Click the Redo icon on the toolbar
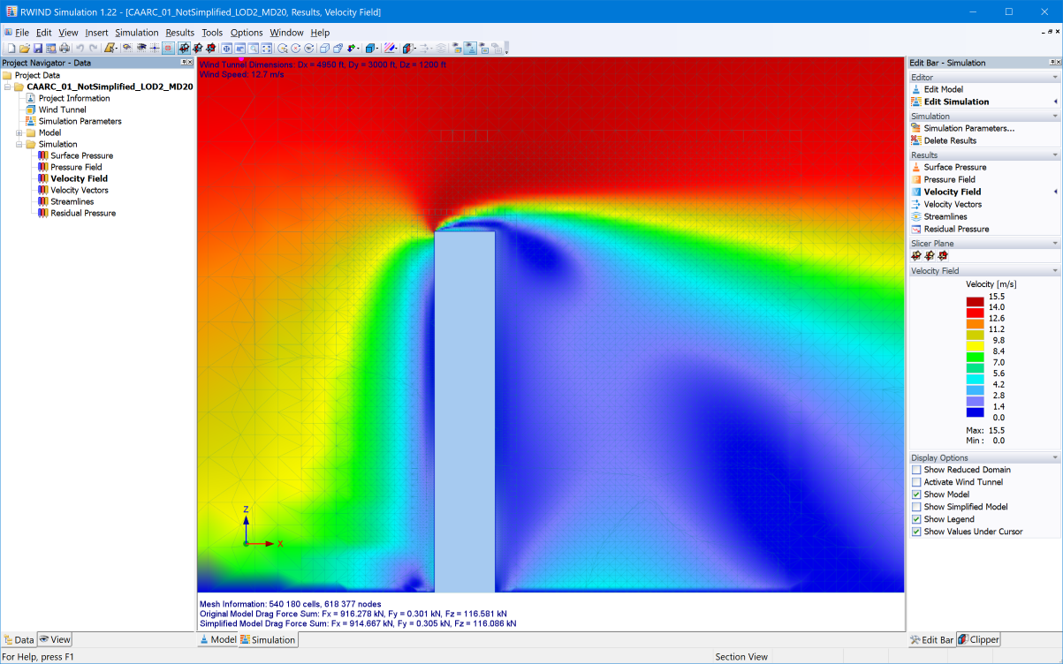This screenshot has width=1063, height=664. [93, 48]
